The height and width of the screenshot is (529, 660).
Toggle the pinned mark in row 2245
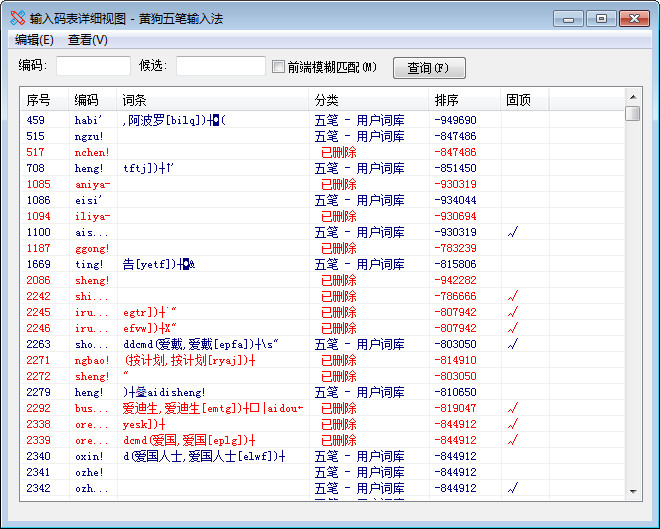coord(512,312)
